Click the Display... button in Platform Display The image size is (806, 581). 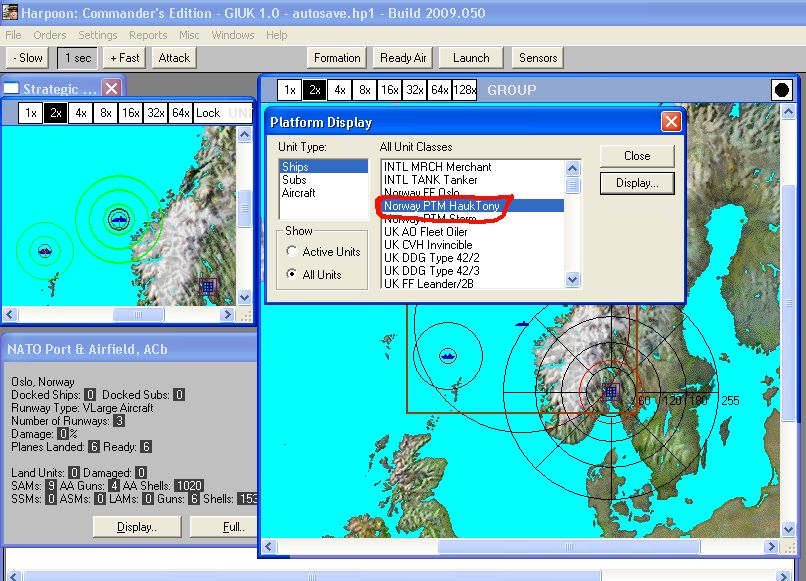tap(637, 184)
